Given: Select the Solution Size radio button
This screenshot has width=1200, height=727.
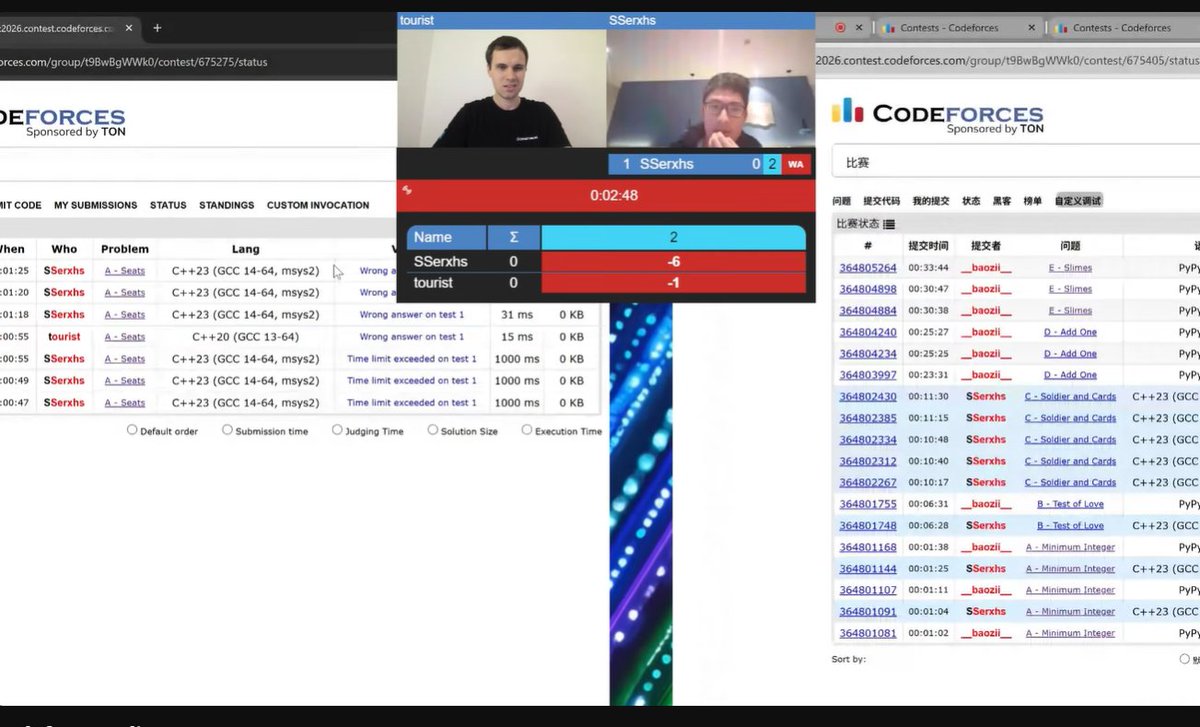Looking at the screenshot, I should coord(433,430).
